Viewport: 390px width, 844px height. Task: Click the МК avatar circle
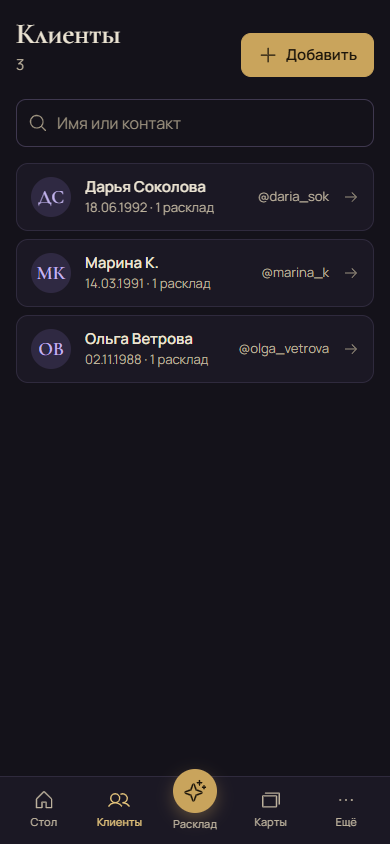tap(51, 273)
